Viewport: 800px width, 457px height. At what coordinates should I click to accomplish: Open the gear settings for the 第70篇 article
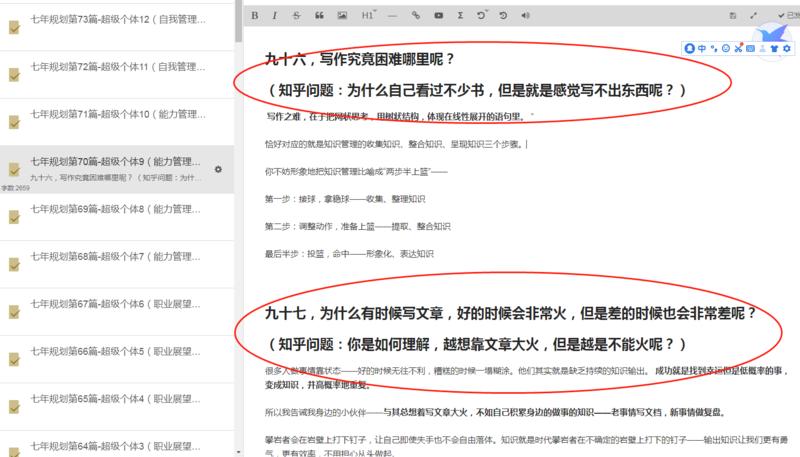point(218,169)
